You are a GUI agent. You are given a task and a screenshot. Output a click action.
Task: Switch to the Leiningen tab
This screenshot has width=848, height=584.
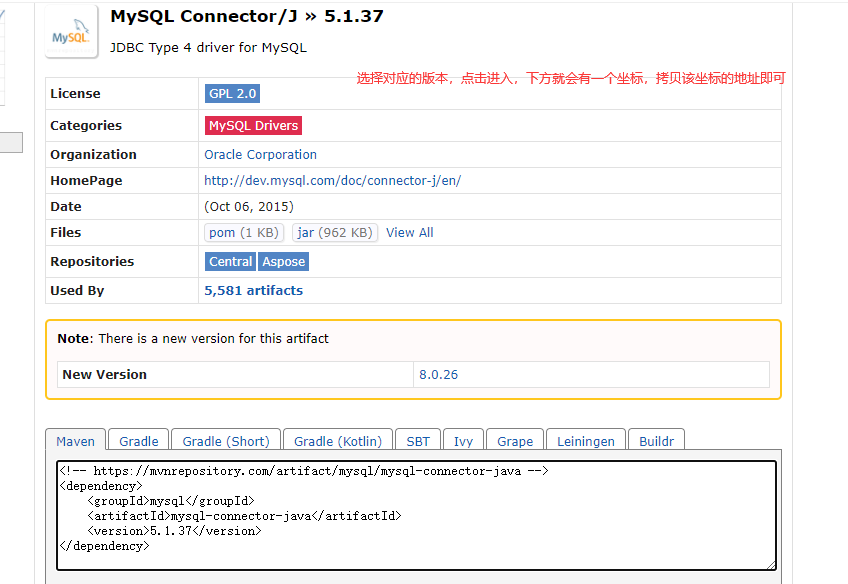(x=586, y=441)
